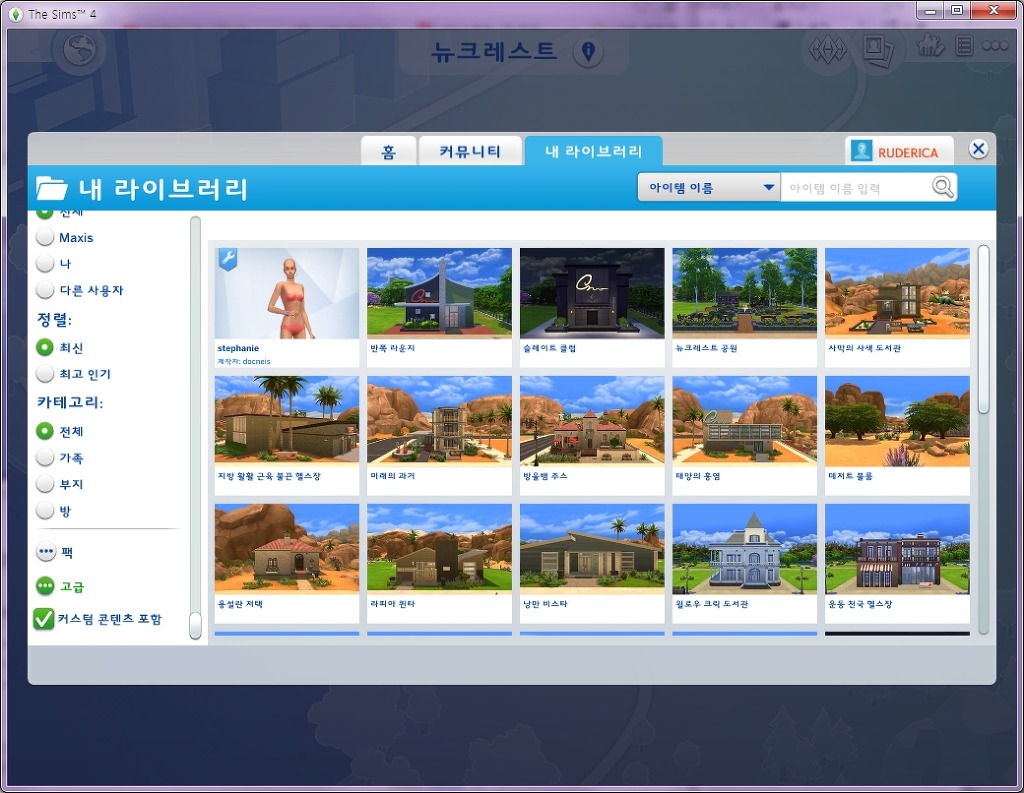
Task: Open the 라피아 퀸타 lot thumbnail
Action: tap(440, 549)
